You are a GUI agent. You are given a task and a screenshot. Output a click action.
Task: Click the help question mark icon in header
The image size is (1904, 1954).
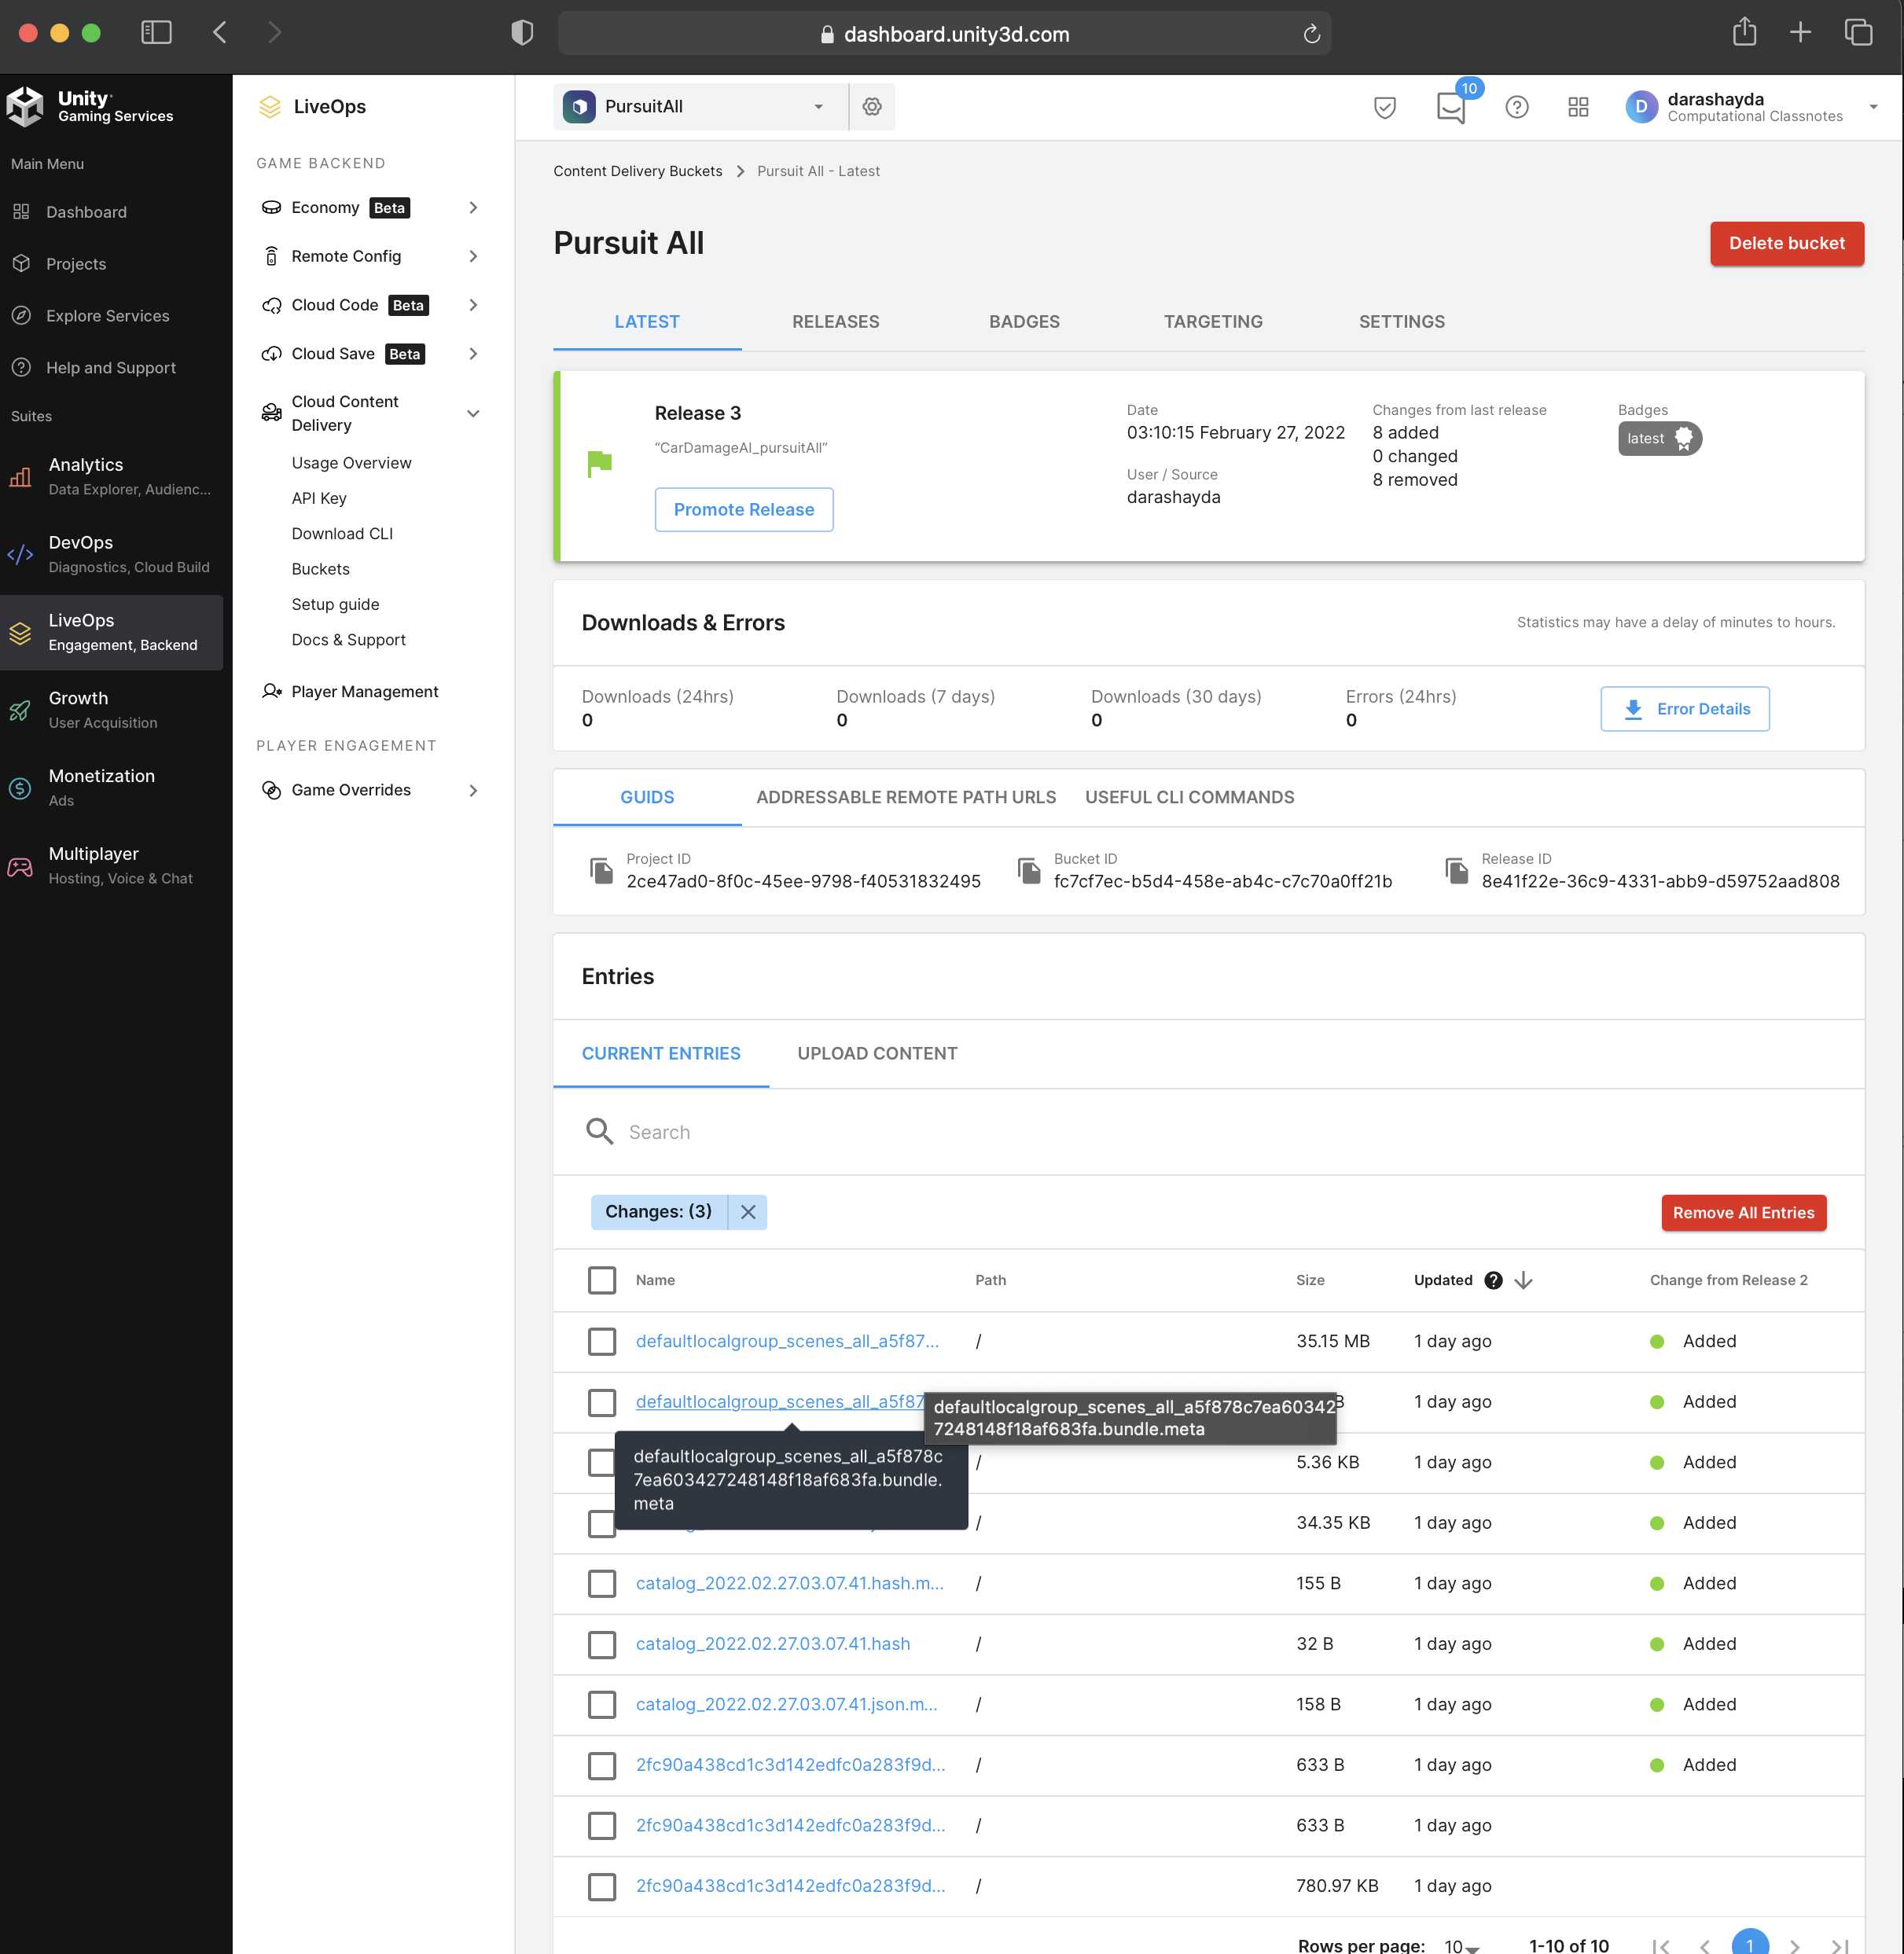(x=1516, y=107)
